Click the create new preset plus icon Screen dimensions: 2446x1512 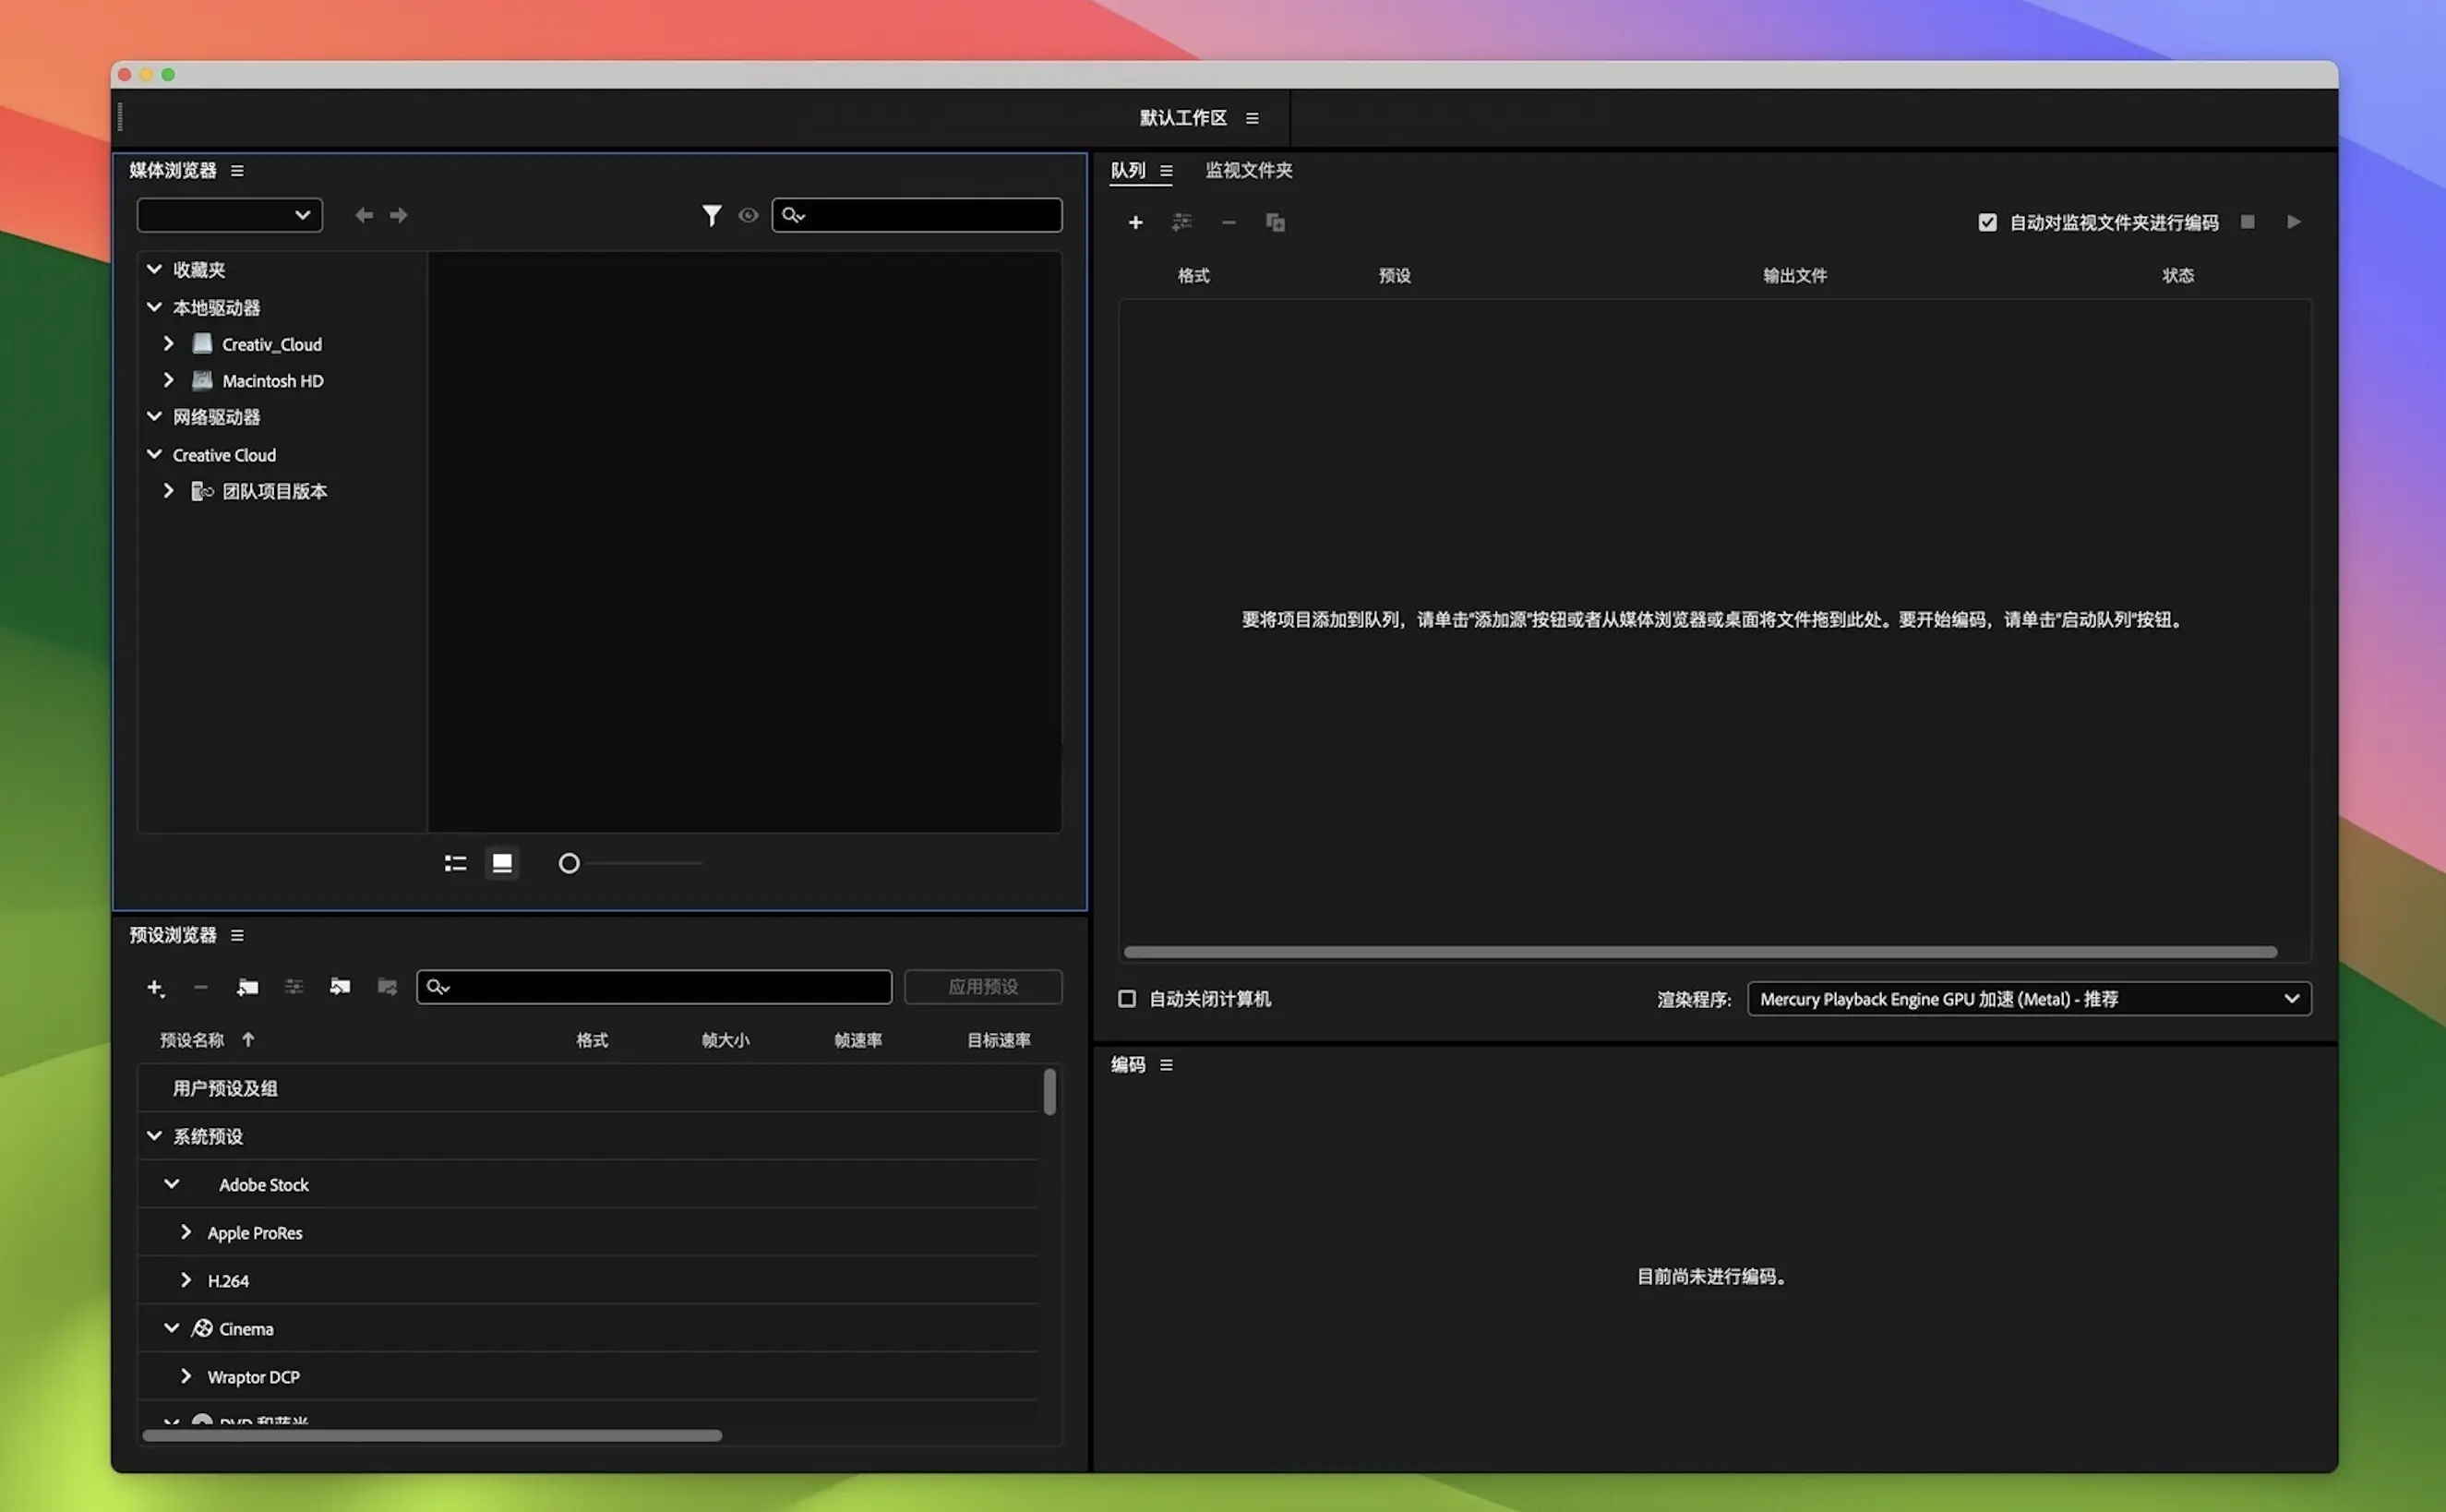[155, 988]
